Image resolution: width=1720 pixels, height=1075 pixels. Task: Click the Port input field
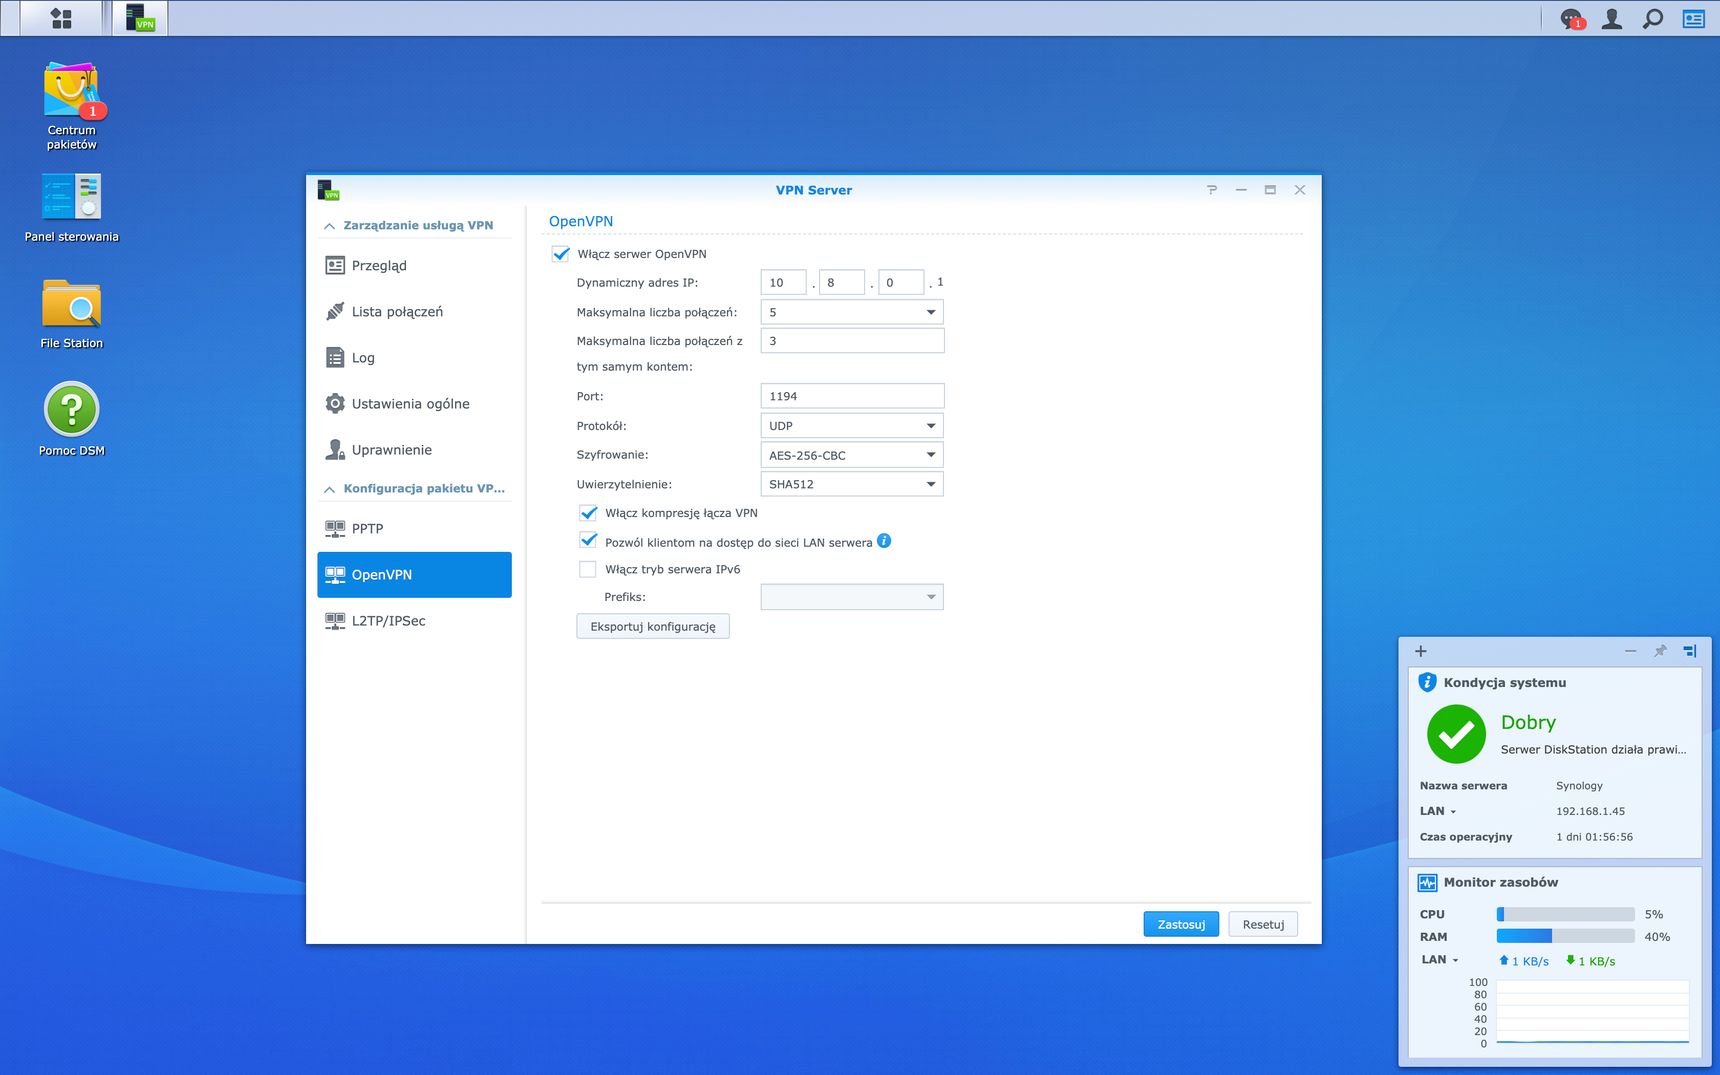852,396
